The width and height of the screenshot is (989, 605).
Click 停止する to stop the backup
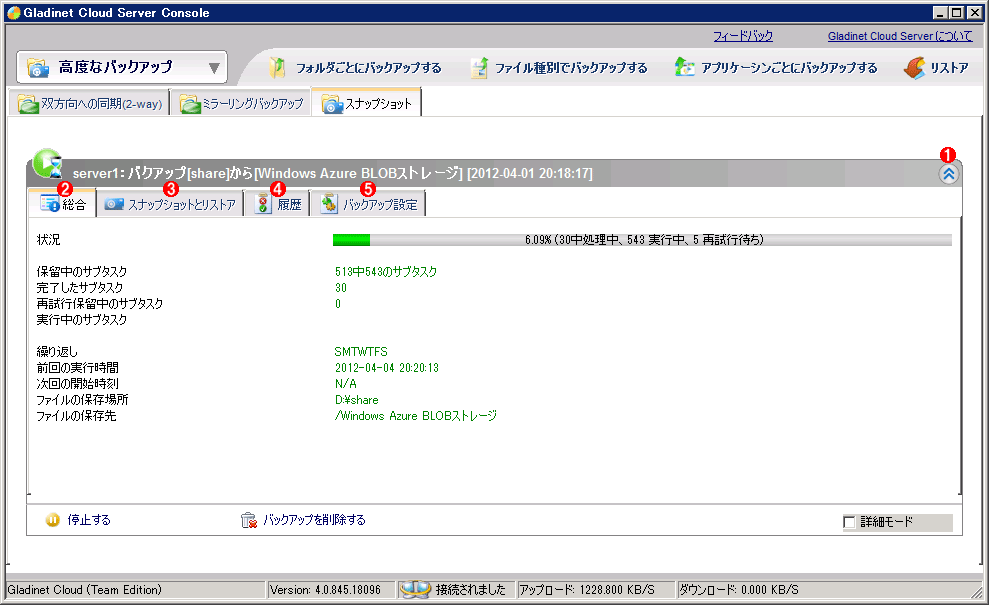89,520
